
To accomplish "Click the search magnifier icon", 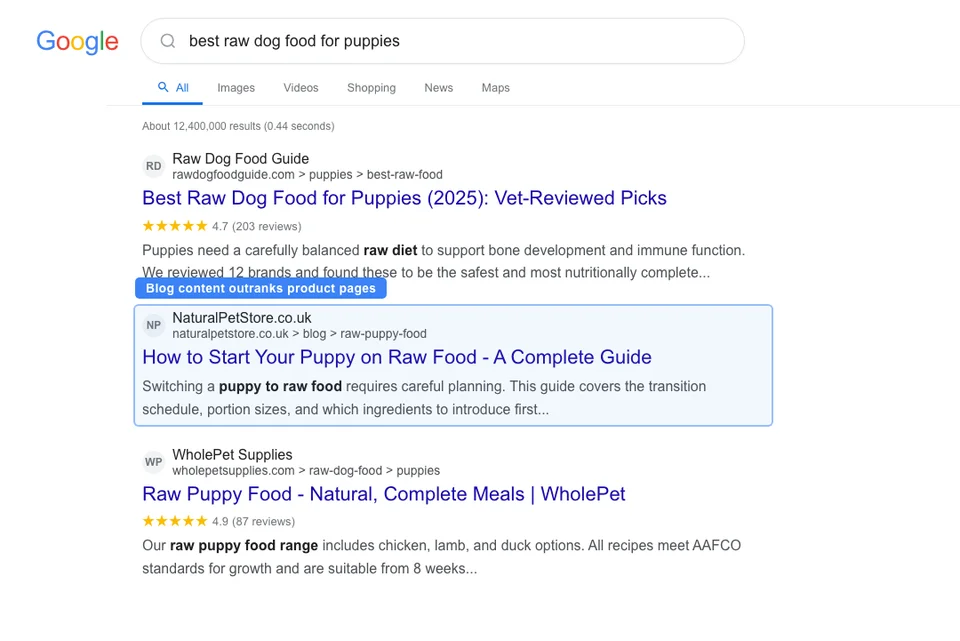I will click(167, 41).
